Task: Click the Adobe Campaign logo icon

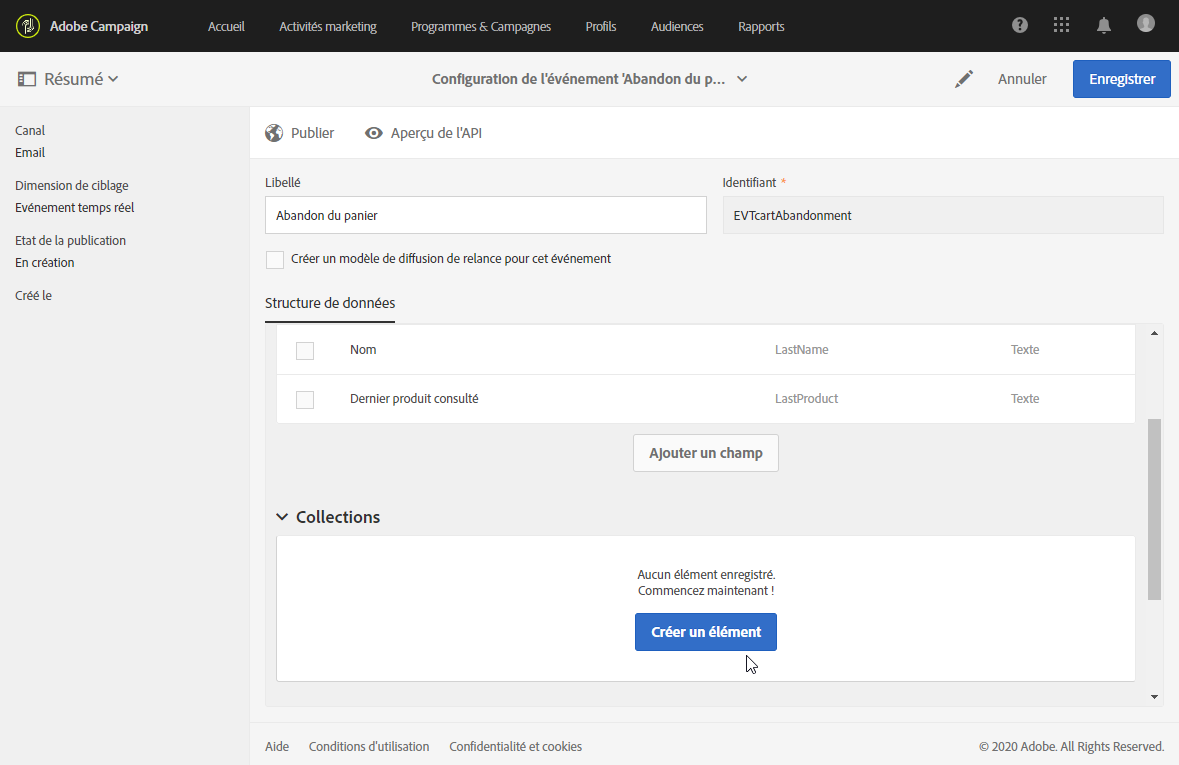Action: tap(28, 26)
